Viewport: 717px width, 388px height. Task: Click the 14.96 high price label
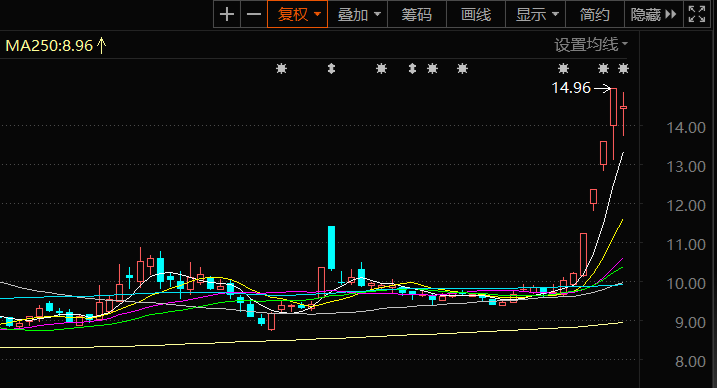point(571,88)
